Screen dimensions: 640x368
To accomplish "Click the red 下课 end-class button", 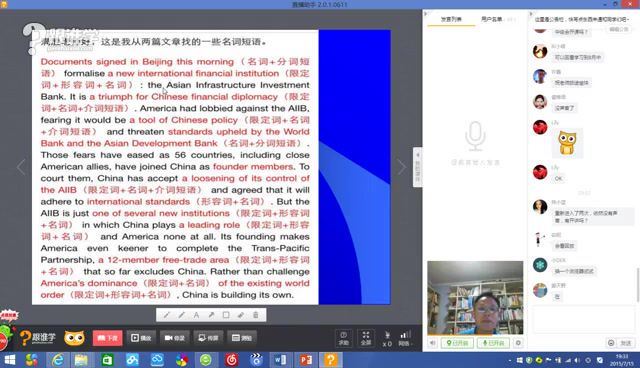I will coord(107,338).
